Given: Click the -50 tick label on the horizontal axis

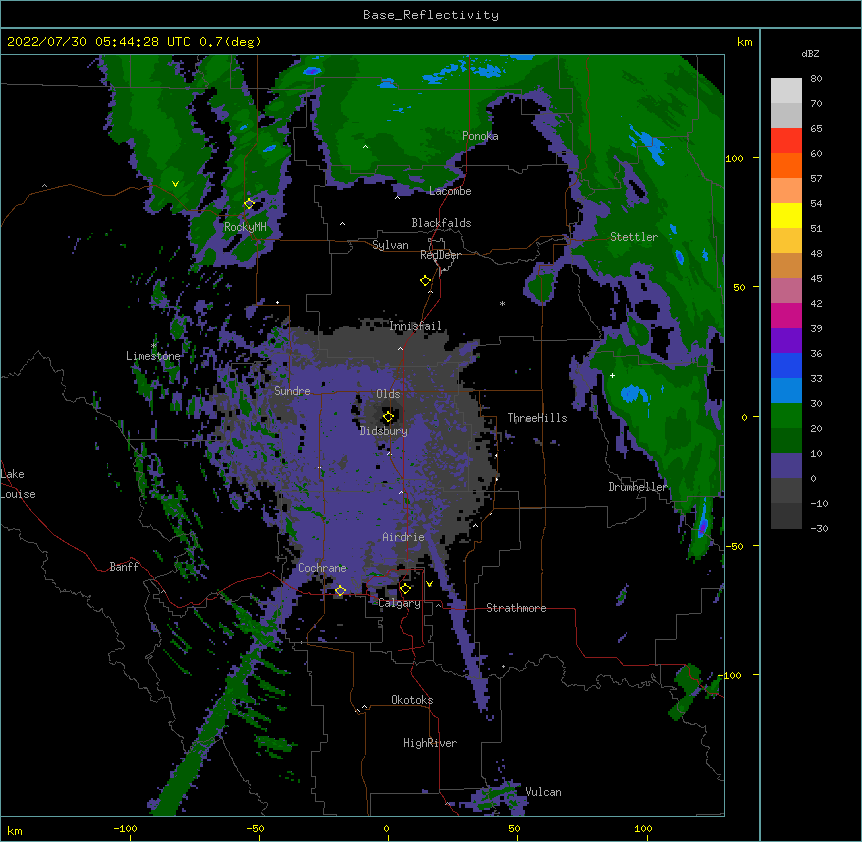Looking at the screenshot, I should [x=255, y=829].
